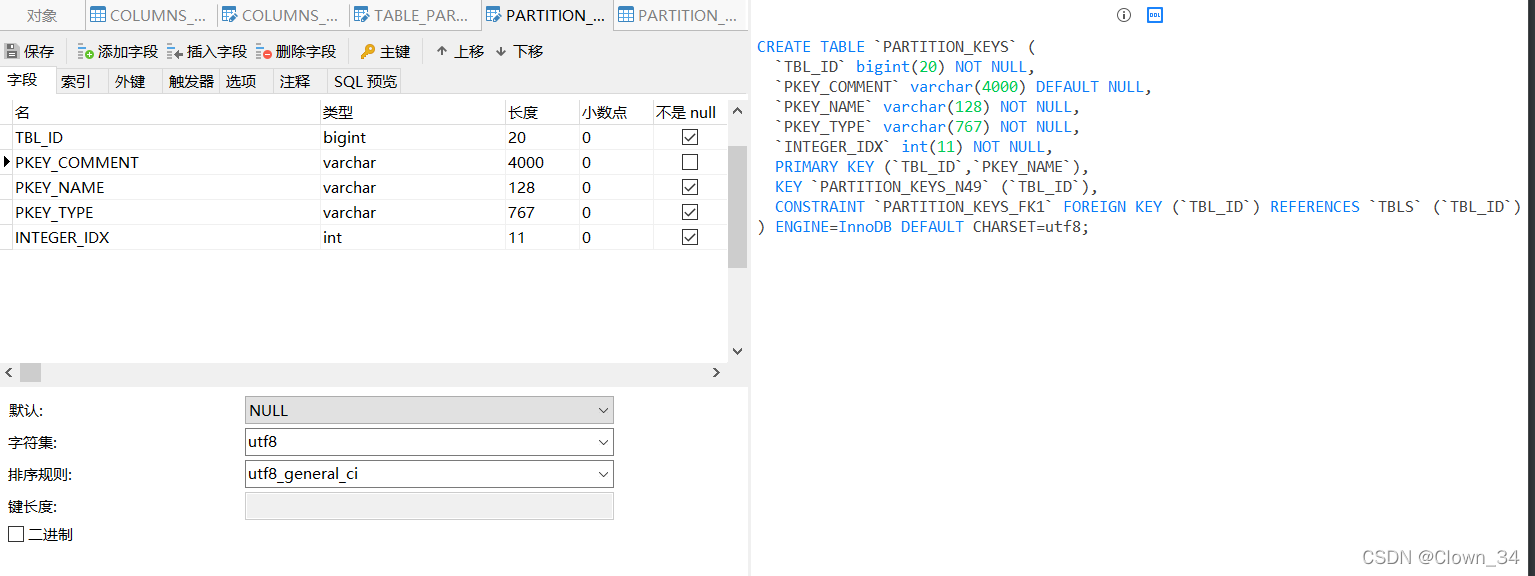Image resolution: width=1535 pixels, height=576 pixels.
Task: Switch to the 对象 (Objects) tab
Action: click(x=42, y=15)
